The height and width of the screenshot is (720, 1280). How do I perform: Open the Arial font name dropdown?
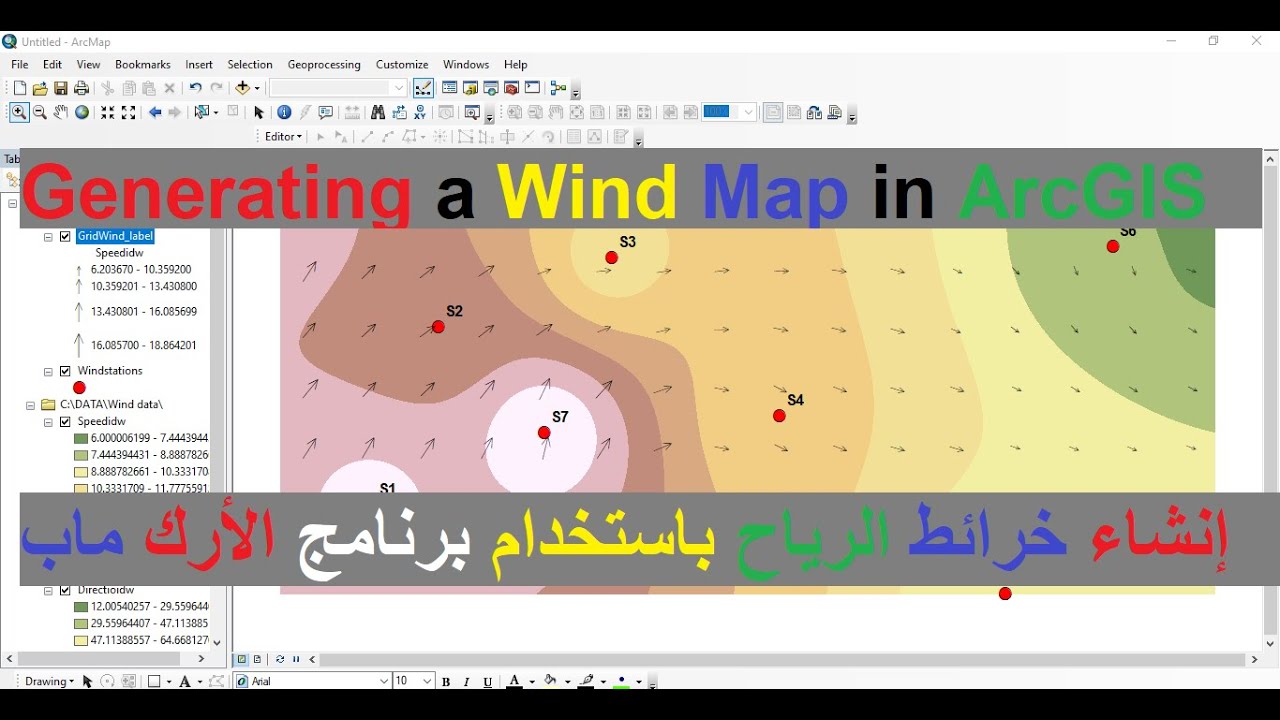pyautogui.click(x=384, y=682)
